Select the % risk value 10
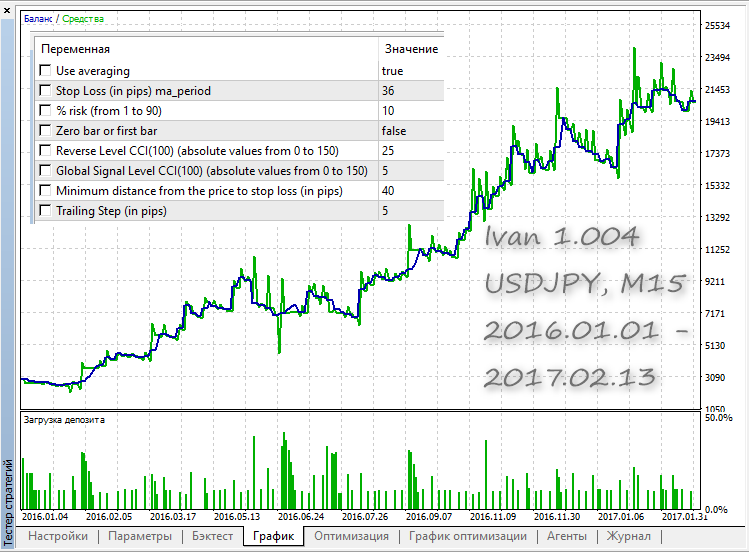The width and height of the screenshot is (749, 553). click(x=388, y=111)
